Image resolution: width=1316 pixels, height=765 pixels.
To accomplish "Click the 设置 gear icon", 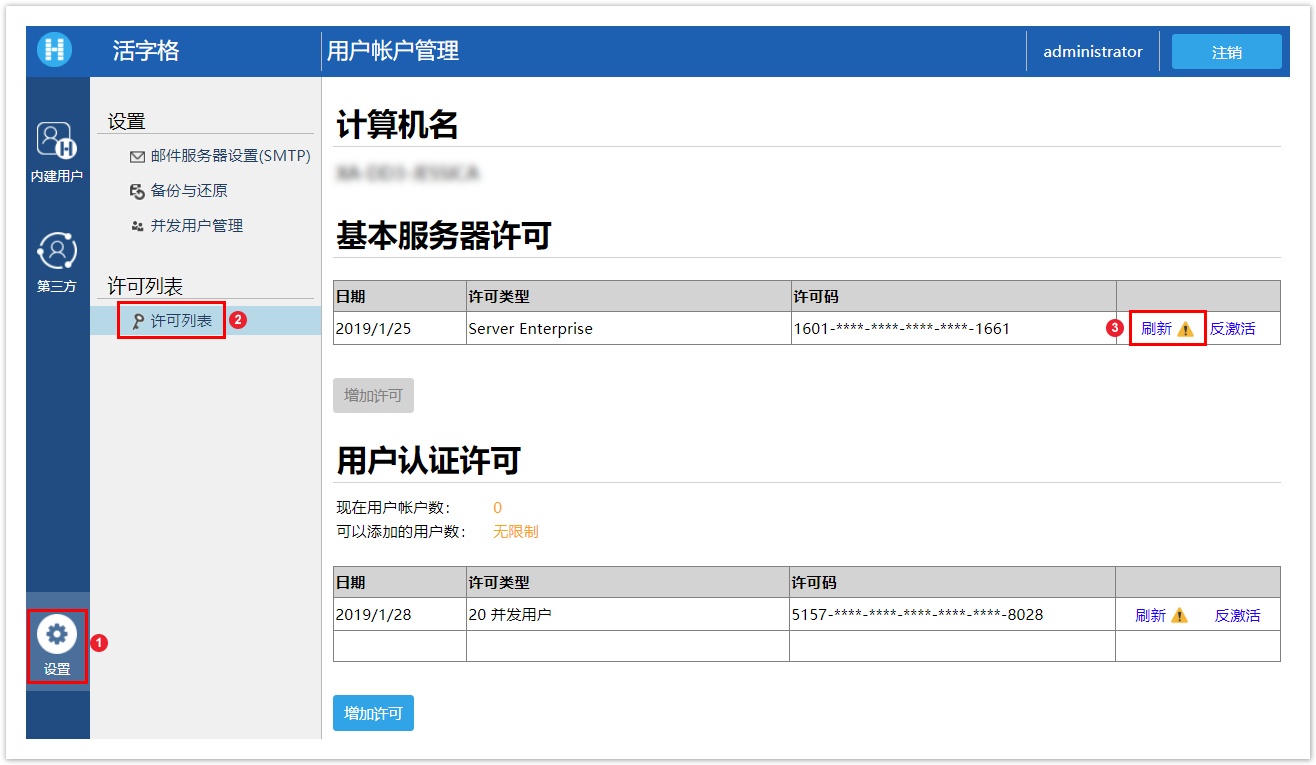I will click(x=57, y=634).
